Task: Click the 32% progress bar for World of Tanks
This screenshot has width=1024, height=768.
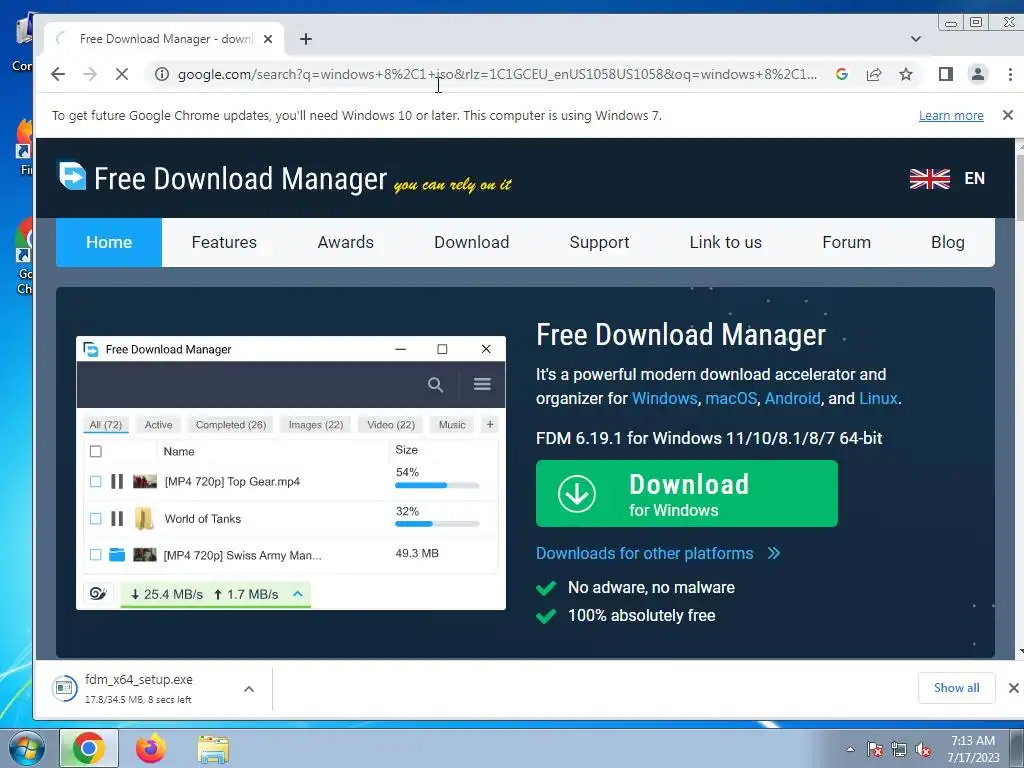Action: click(437, 524)
